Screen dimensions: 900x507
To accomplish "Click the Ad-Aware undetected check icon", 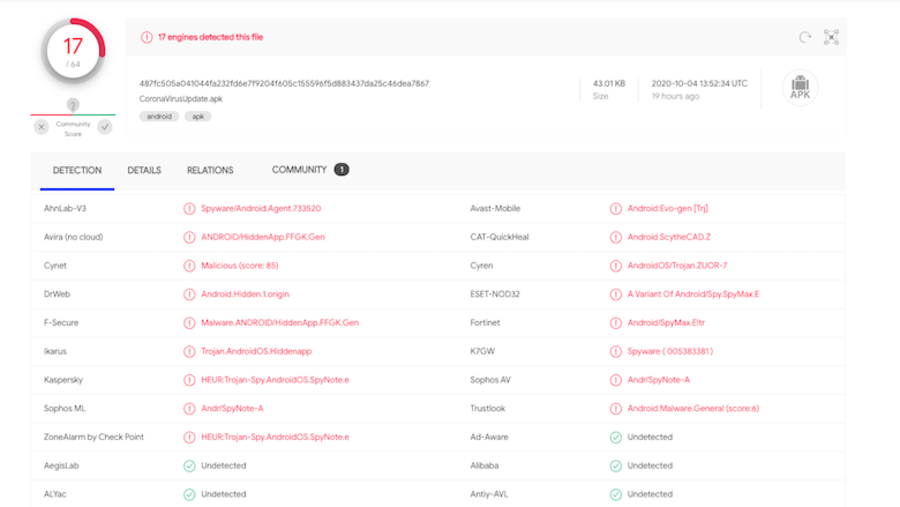I will click(616, 438).
